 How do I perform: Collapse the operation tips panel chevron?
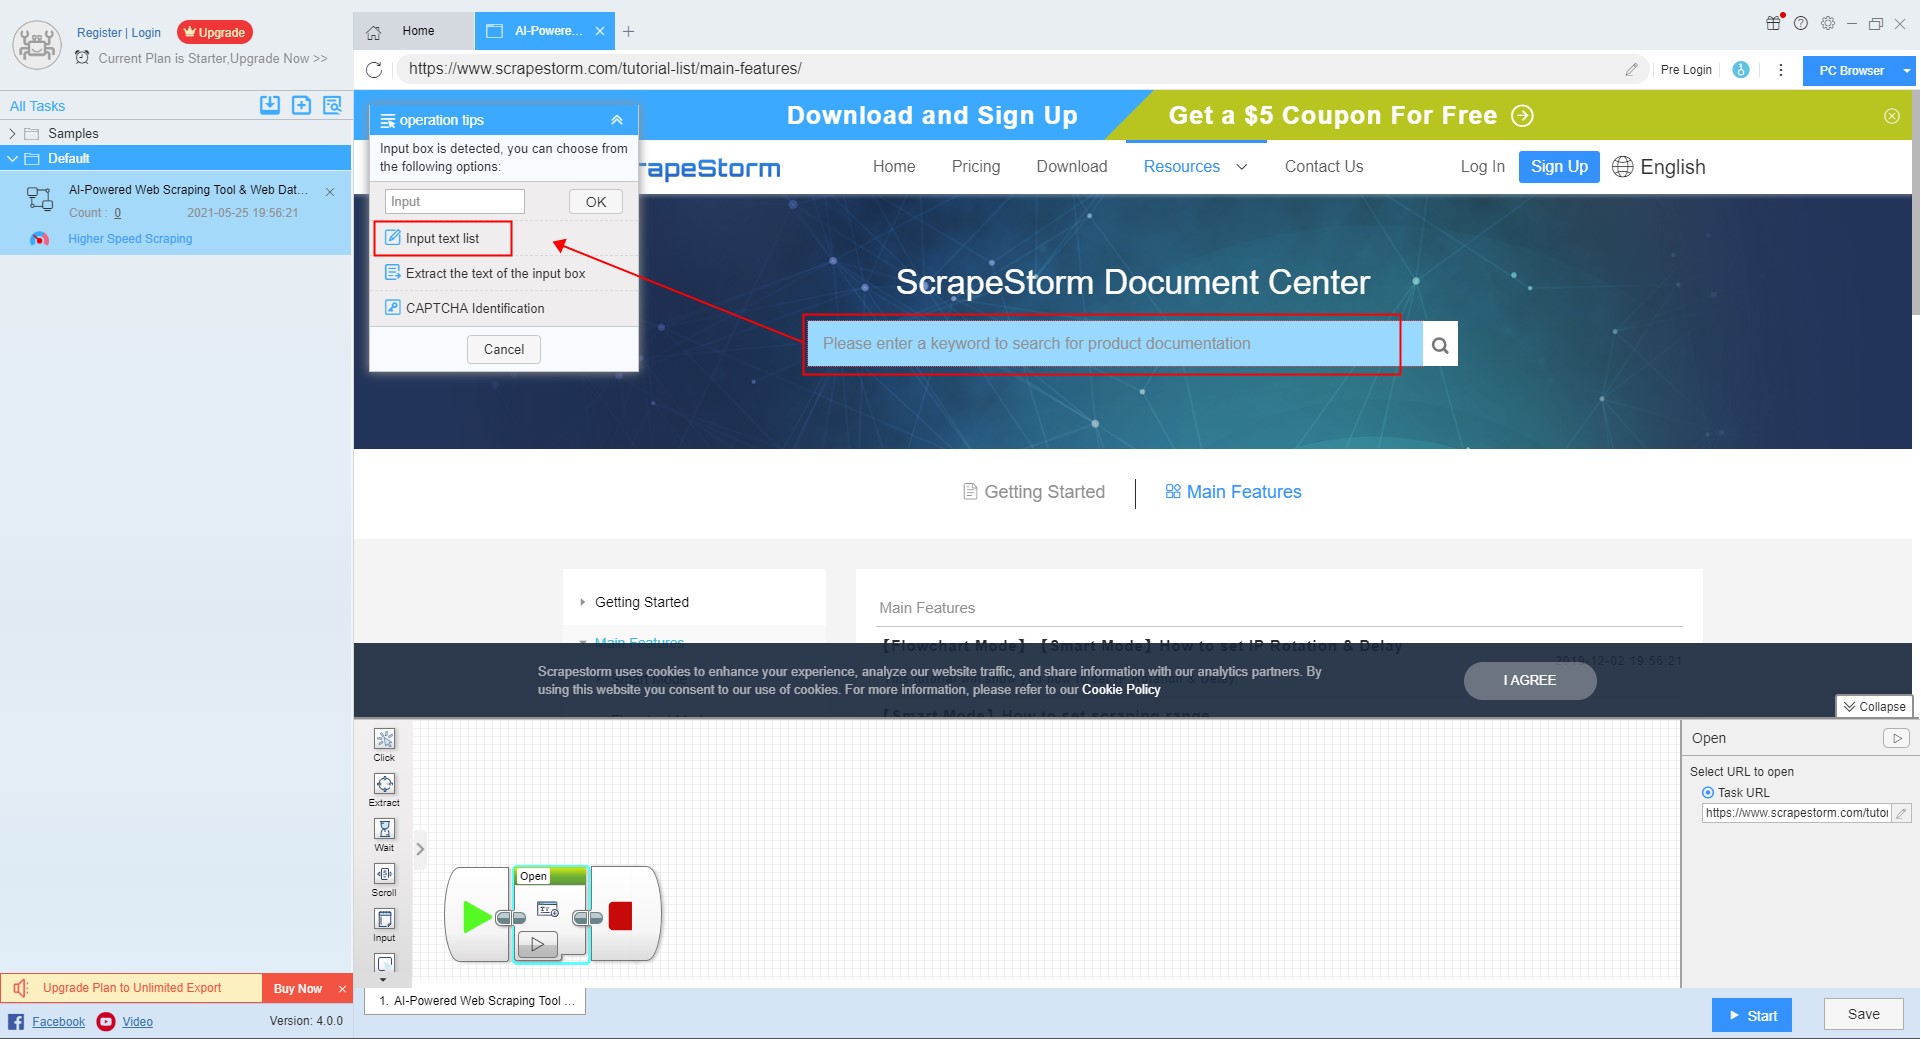tap(617, 120)
